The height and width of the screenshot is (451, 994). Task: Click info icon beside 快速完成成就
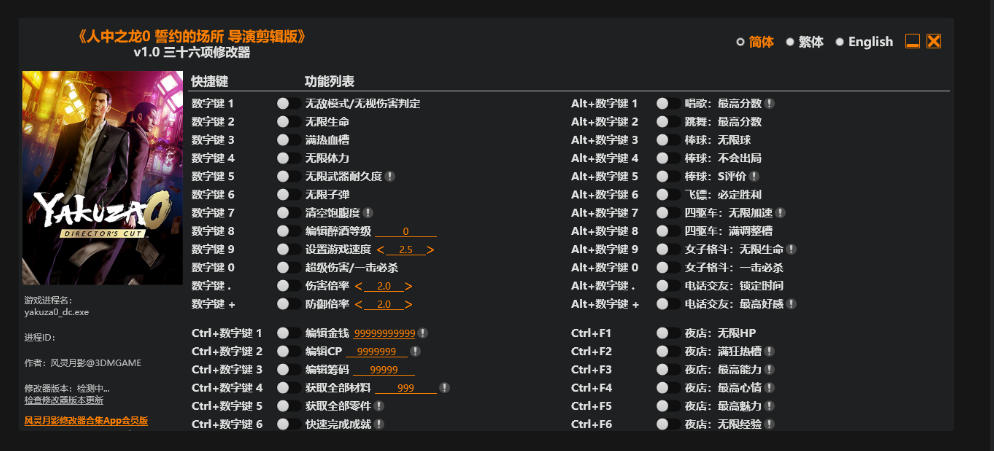point(378,424)
